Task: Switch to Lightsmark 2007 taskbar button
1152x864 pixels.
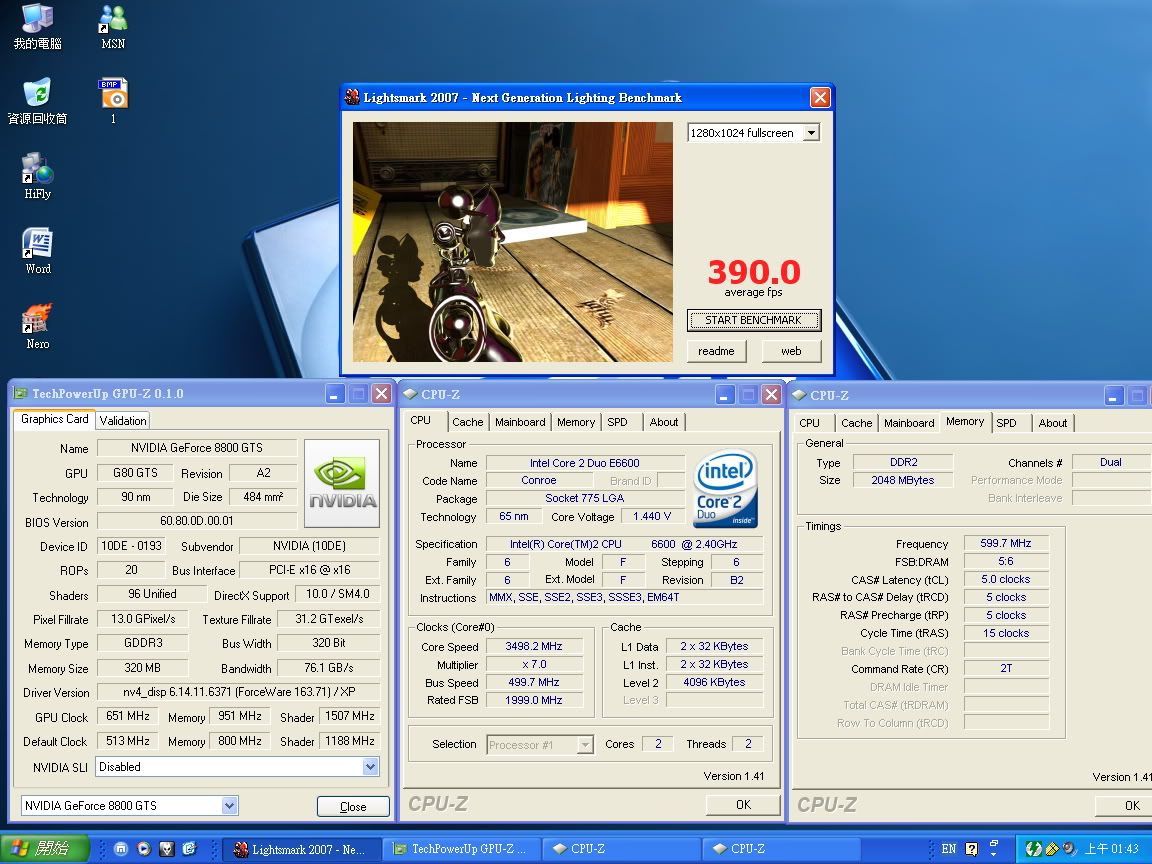Action: 300,849
